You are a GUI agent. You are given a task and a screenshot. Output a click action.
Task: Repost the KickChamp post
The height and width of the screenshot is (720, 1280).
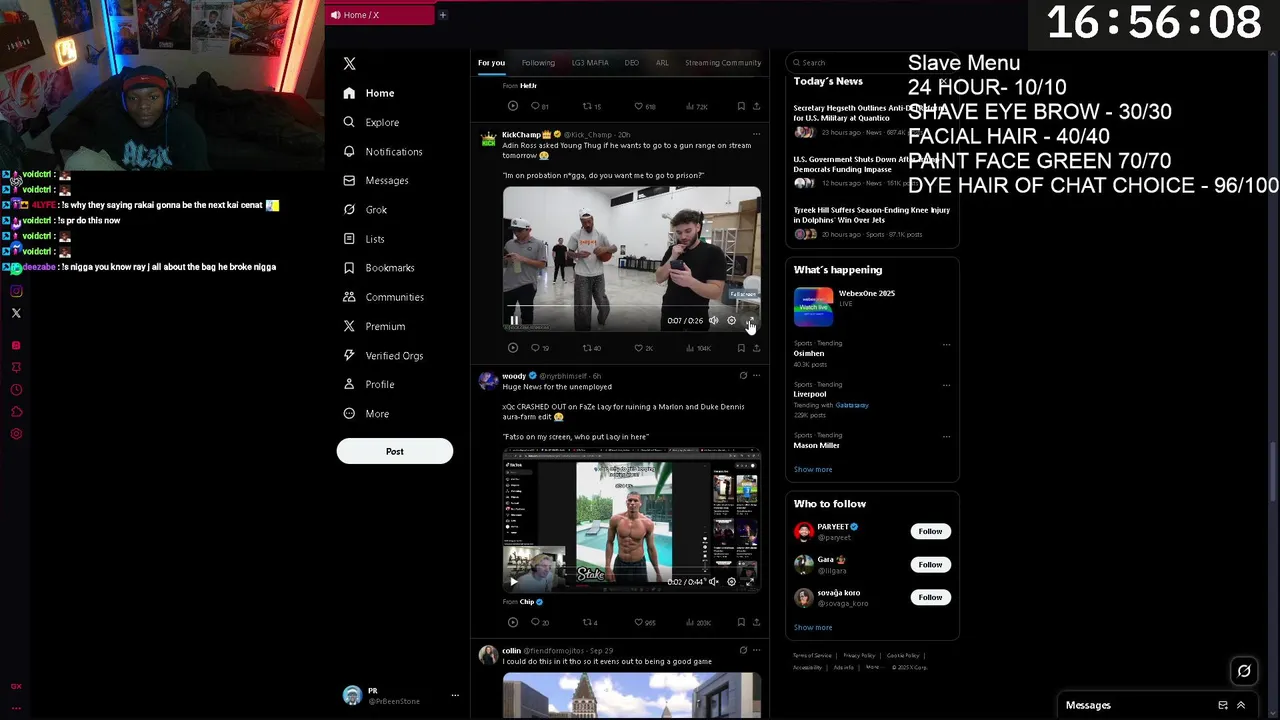[591, 348]
